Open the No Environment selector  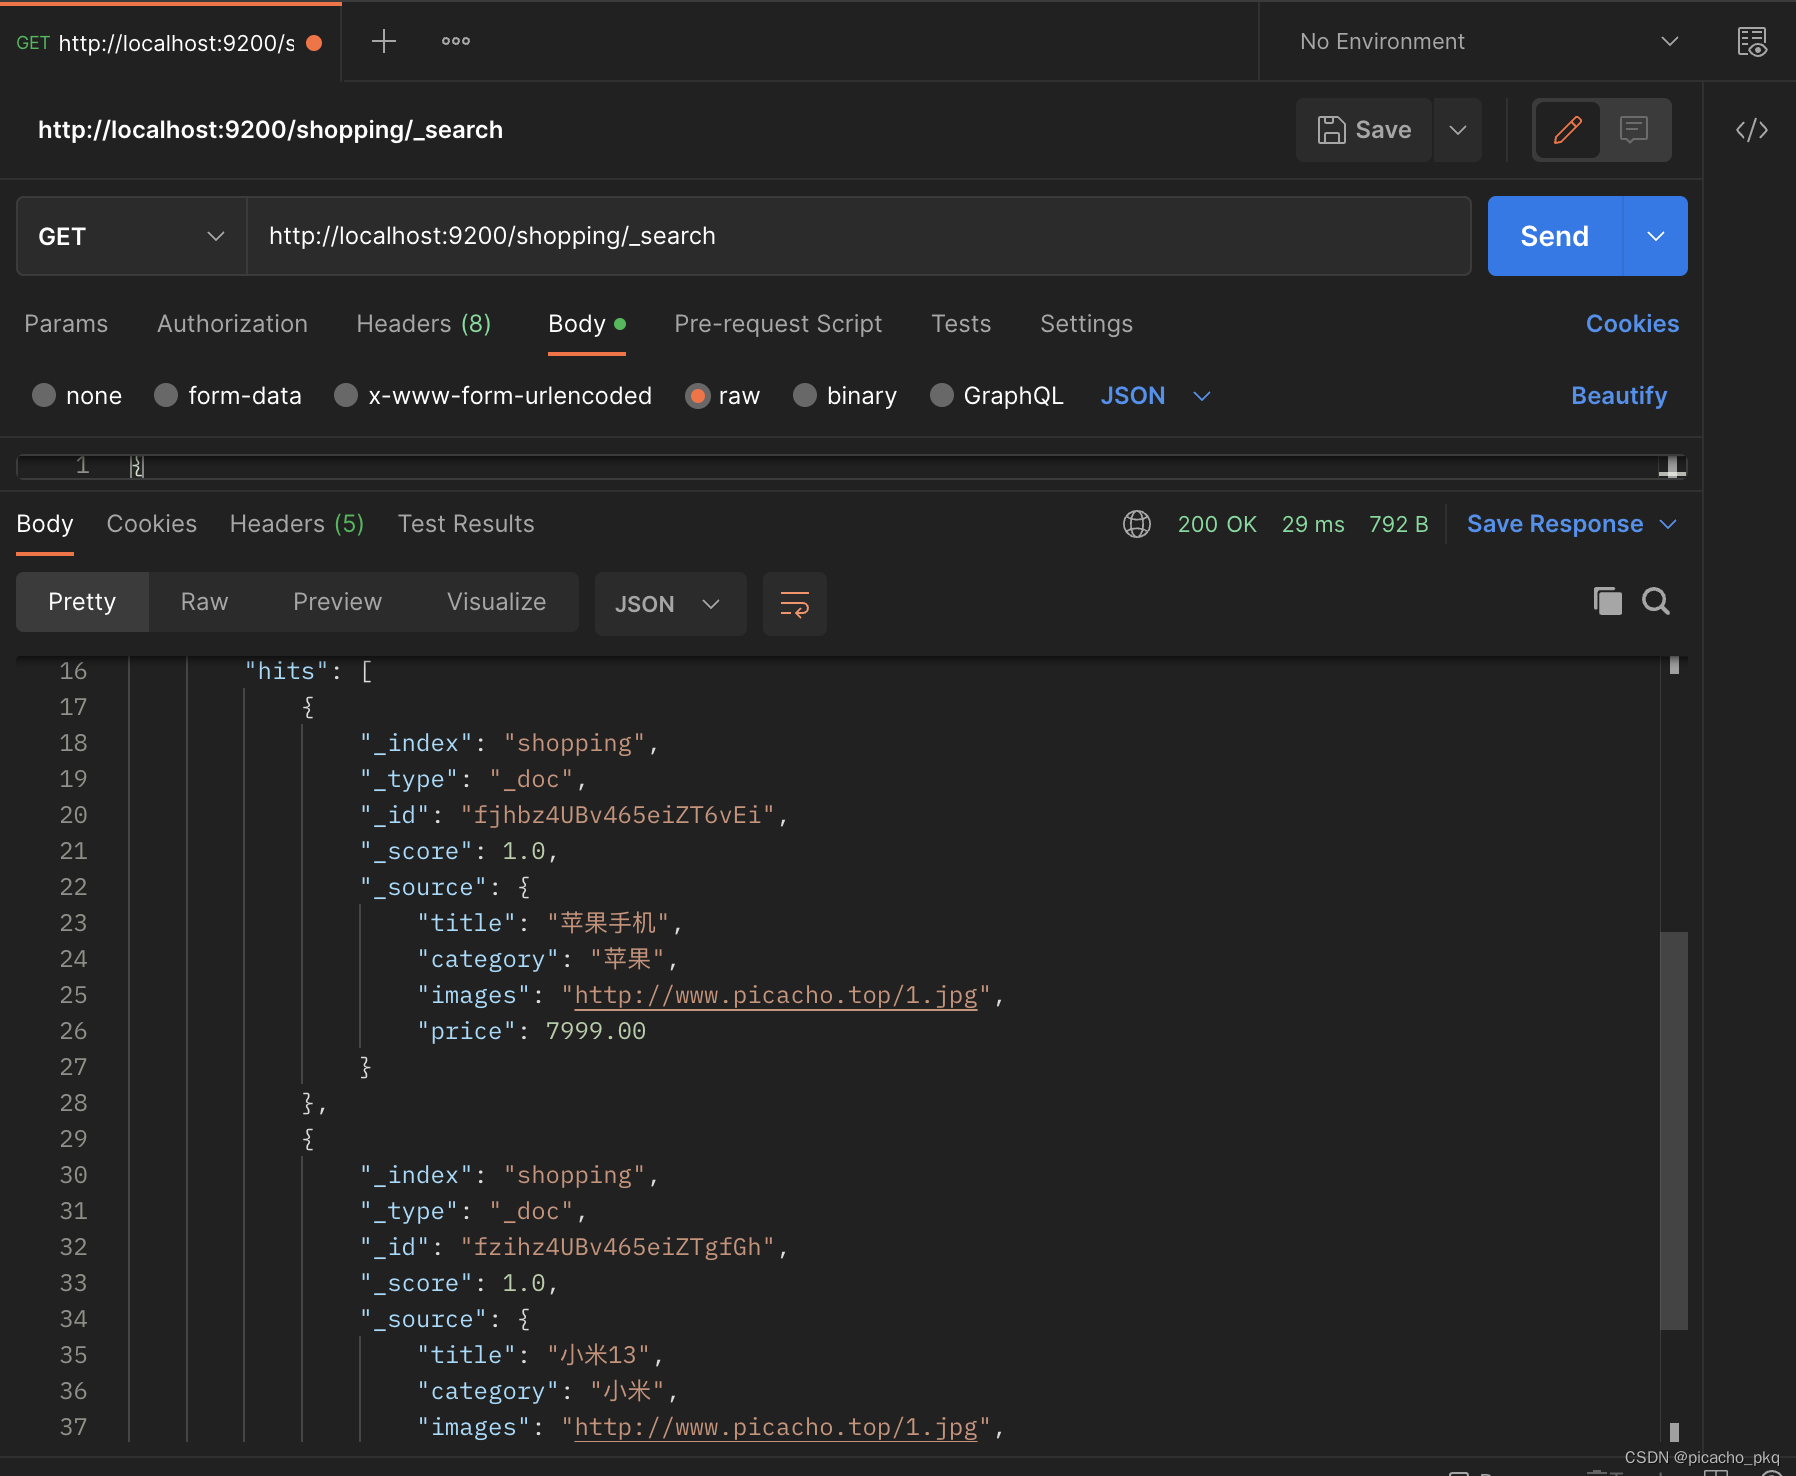1487,41
